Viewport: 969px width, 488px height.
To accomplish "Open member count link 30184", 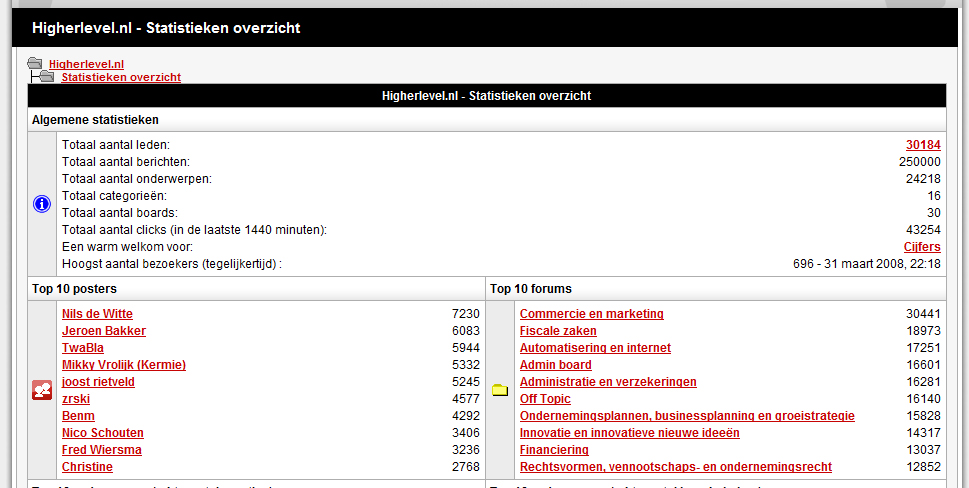I will point(923,145).
